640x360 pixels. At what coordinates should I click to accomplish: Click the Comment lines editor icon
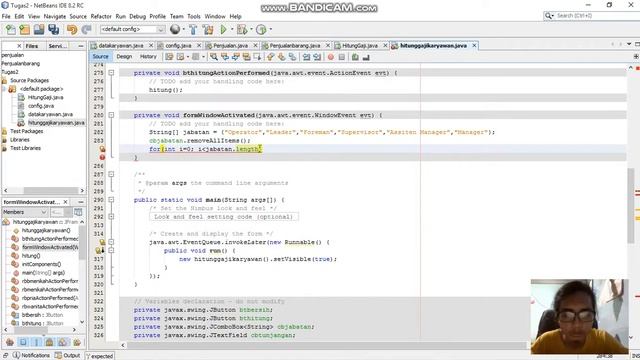point(355,57)
